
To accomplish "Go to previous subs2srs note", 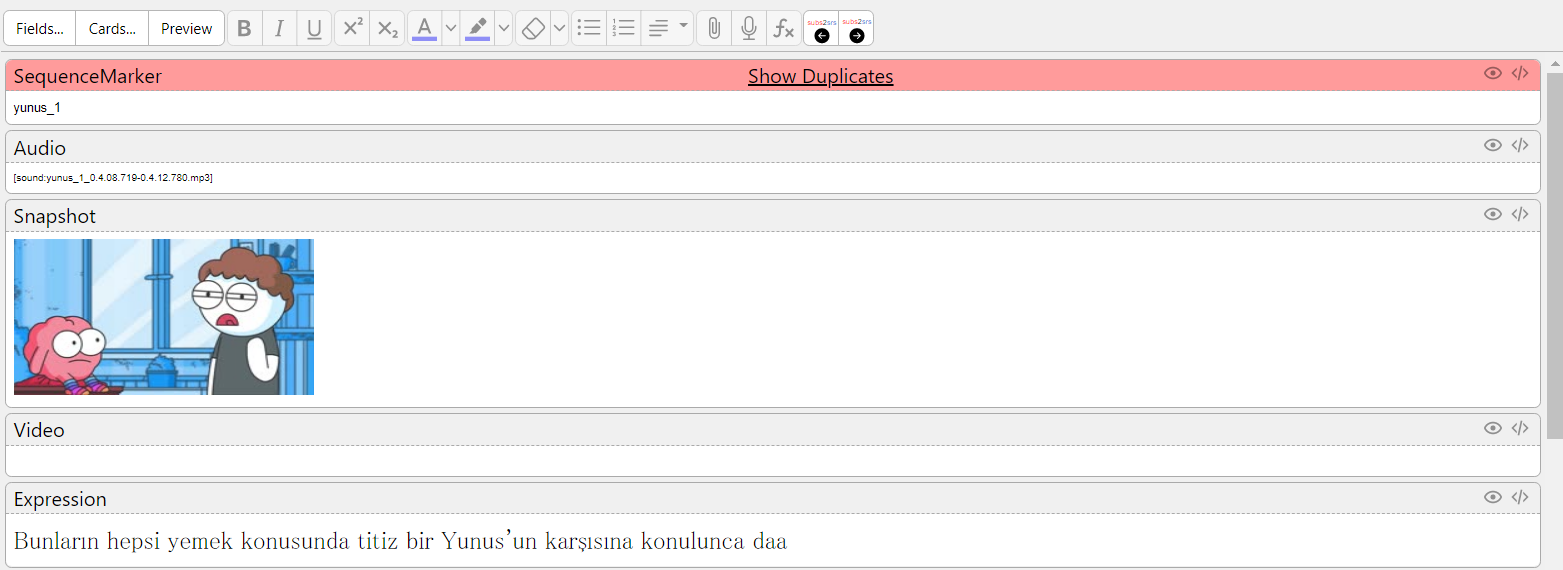I will tap(822, 29).
